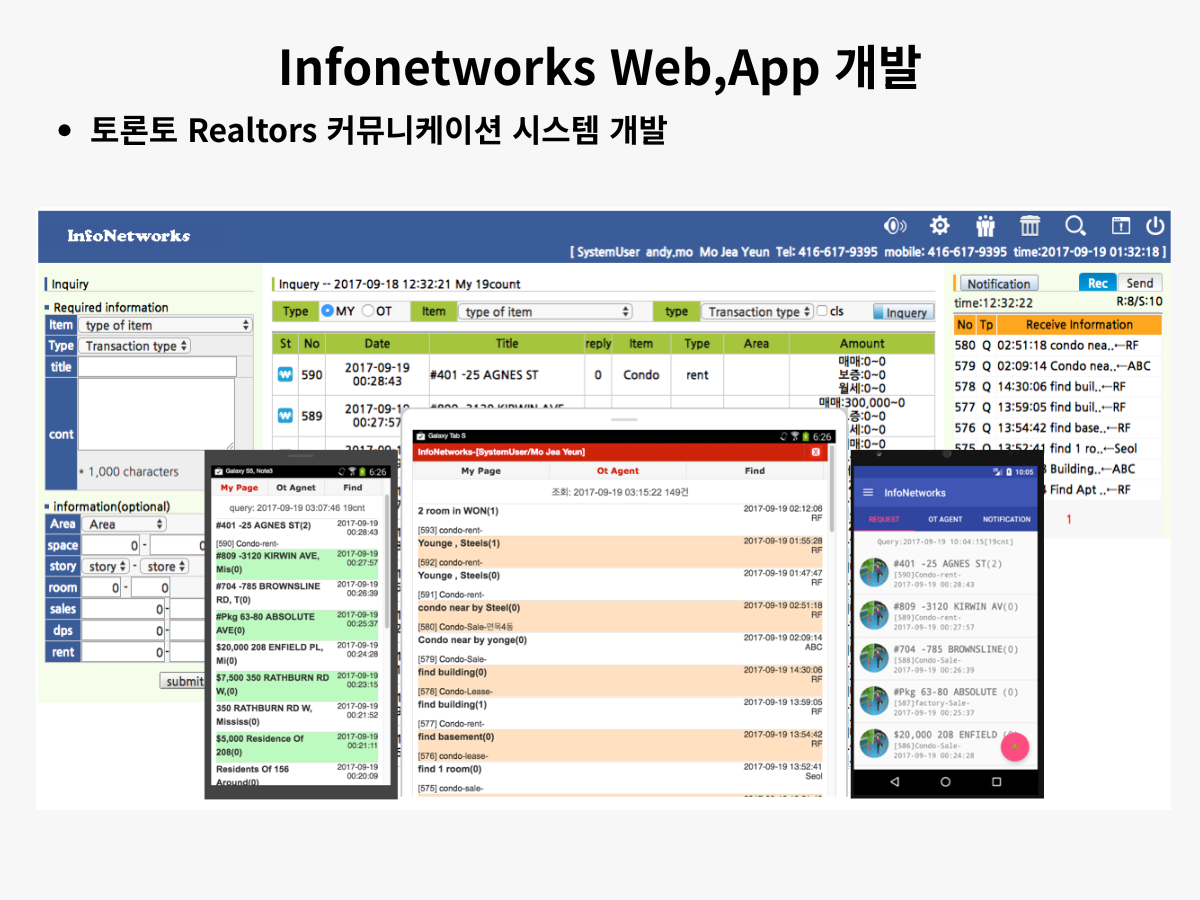Enable the cls checkbox next to Transaction type
This screenshot has width=1200, height=900.
823,311
